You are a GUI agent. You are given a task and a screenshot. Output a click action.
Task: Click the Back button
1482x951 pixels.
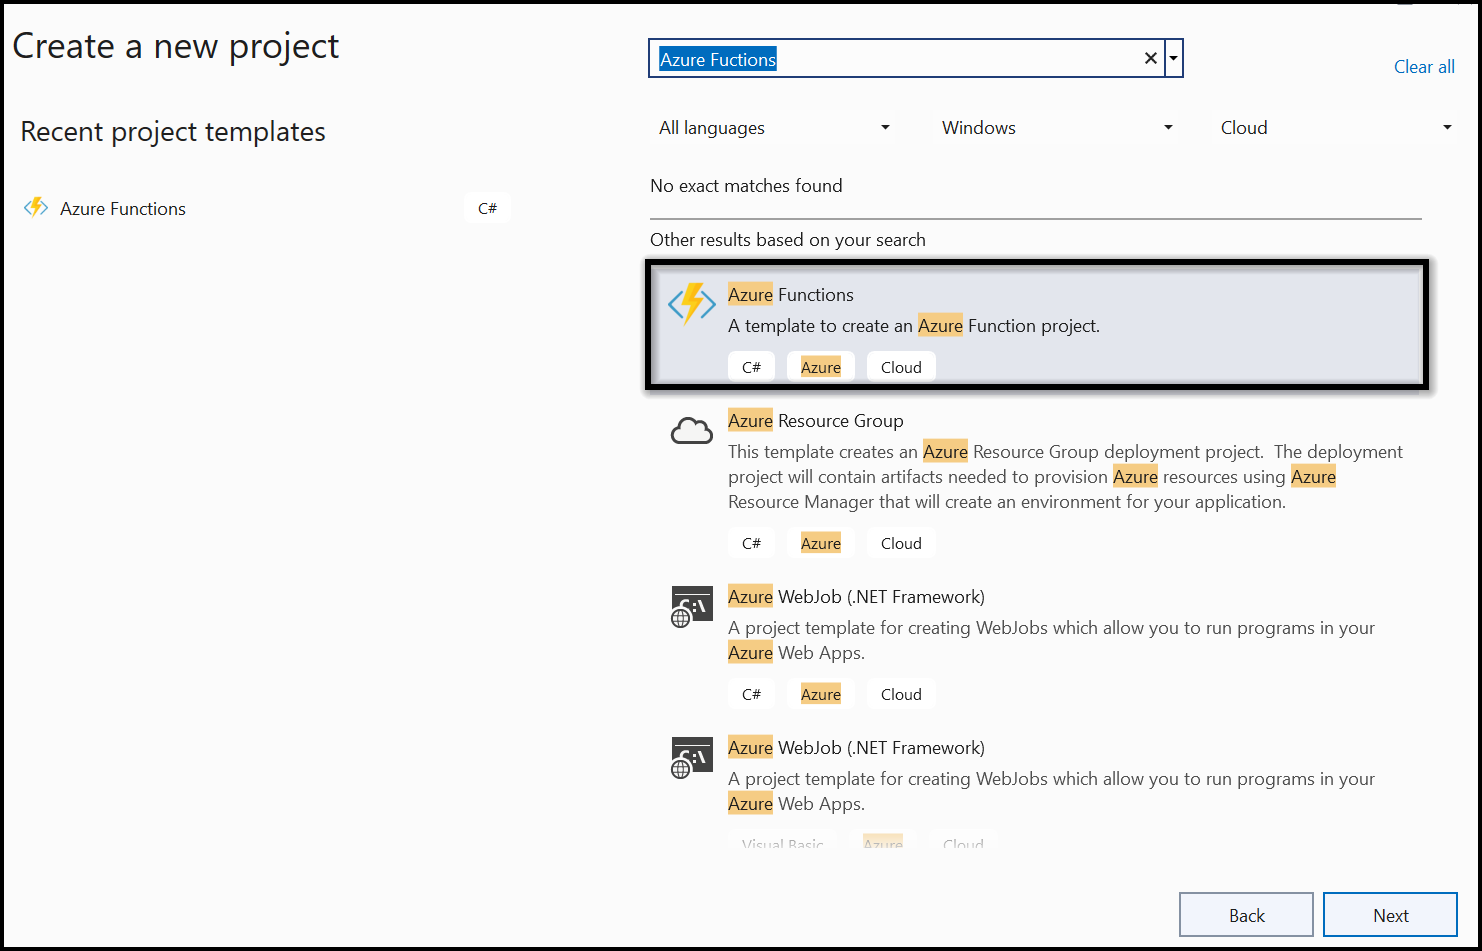point(1246,914)
